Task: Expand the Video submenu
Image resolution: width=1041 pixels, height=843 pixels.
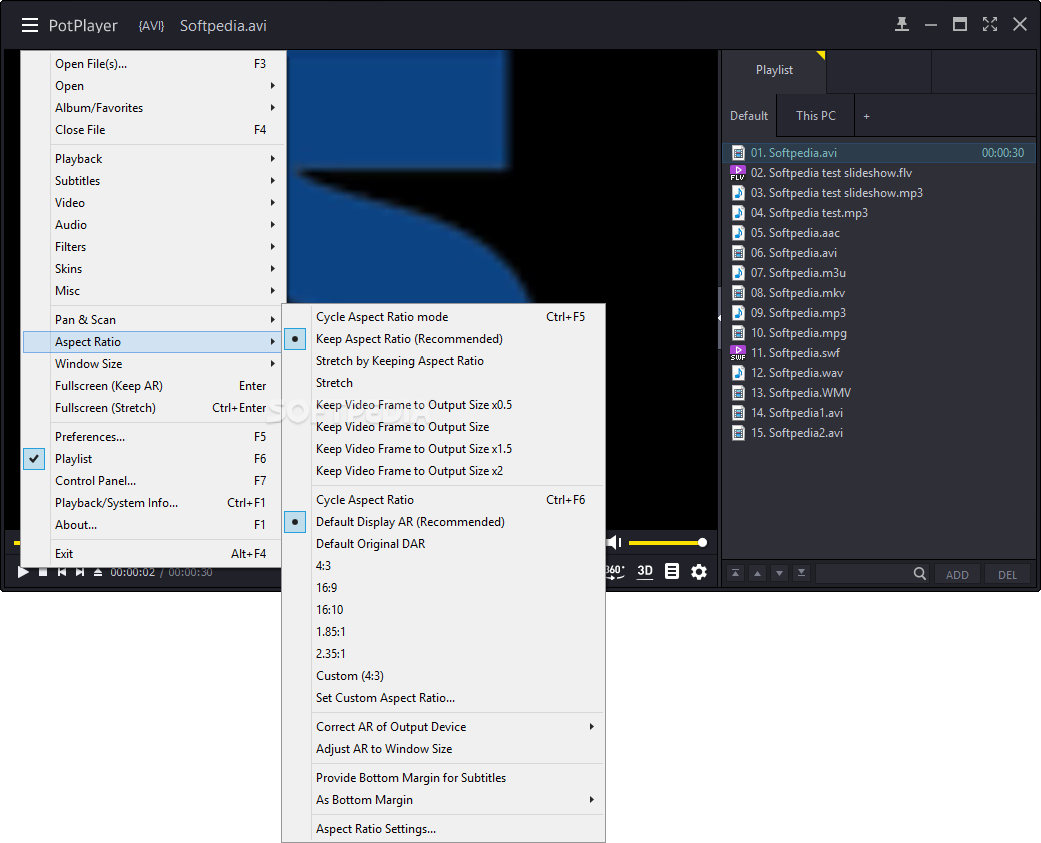Action: click(x=153, y=202)
